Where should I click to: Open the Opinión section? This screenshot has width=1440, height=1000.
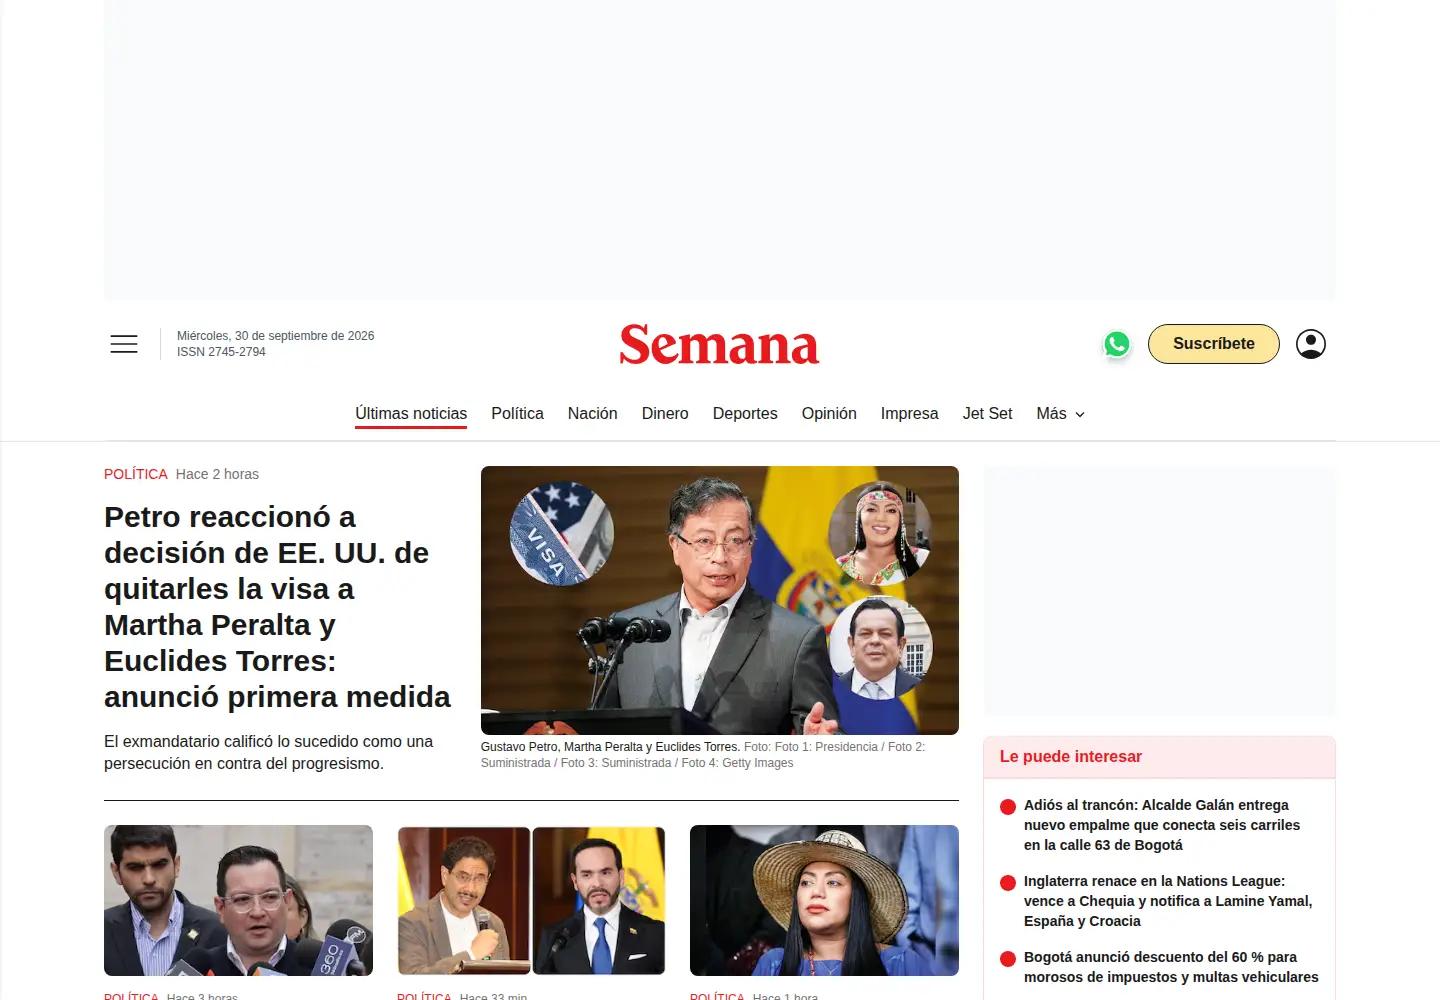pyautogui.click(x=829, y=413)
